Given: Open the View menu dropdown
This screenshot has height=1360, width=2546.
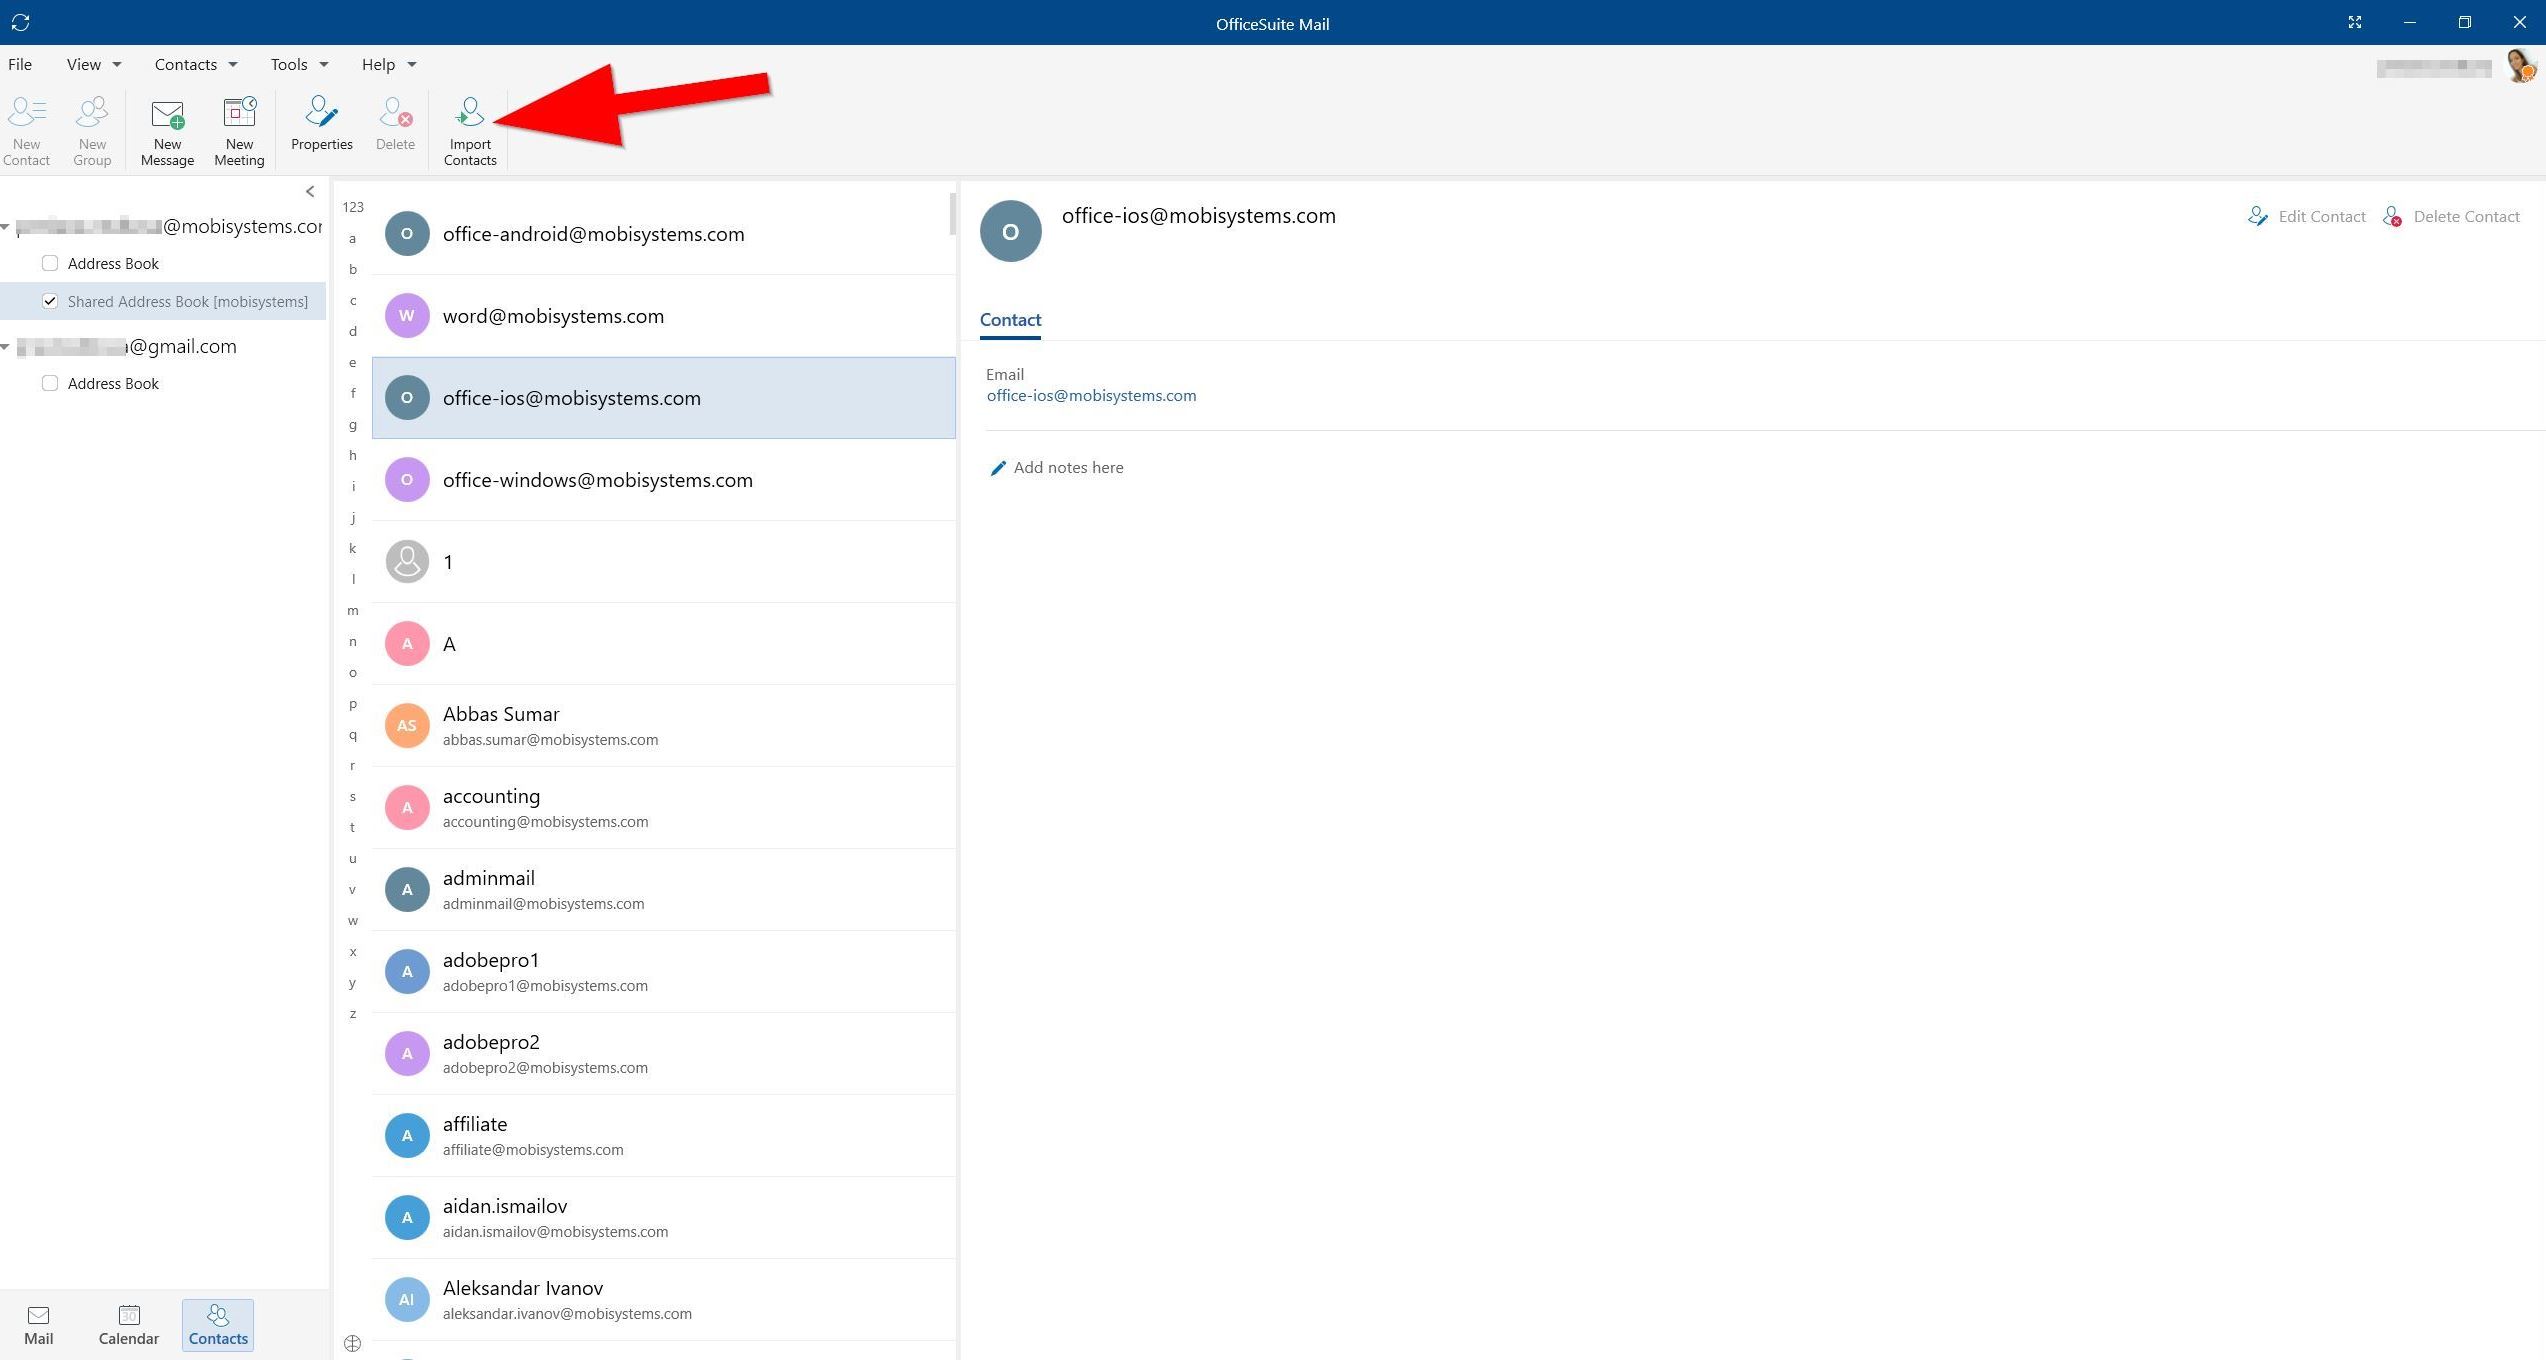Looking at the screenshot, I should coord(94,64).
